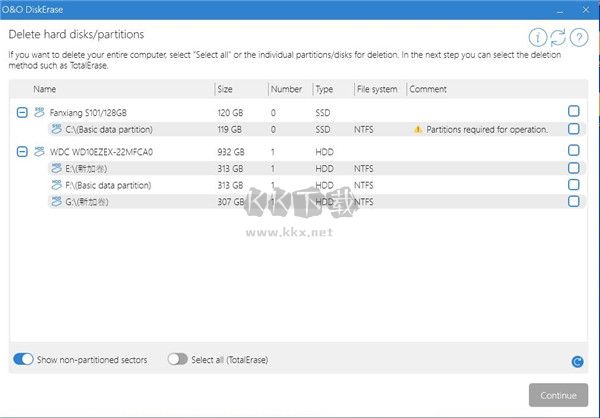Click the small blue reload icon at bottom right
The height and width of the screenshot is (418, 600).
click(577, 362)
